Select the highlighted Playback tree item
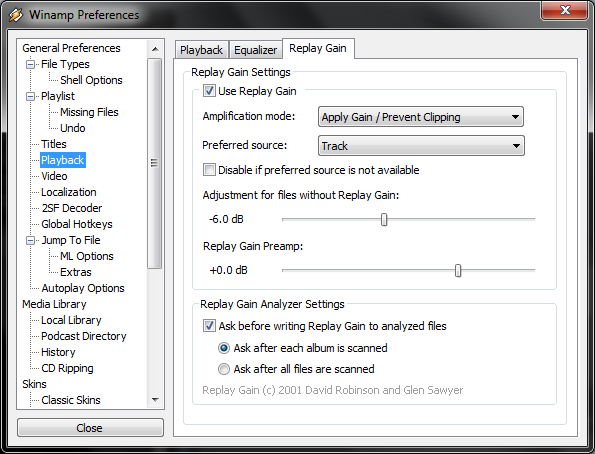The width and height of the screenshot is (595, 454). tap(63, 160)
